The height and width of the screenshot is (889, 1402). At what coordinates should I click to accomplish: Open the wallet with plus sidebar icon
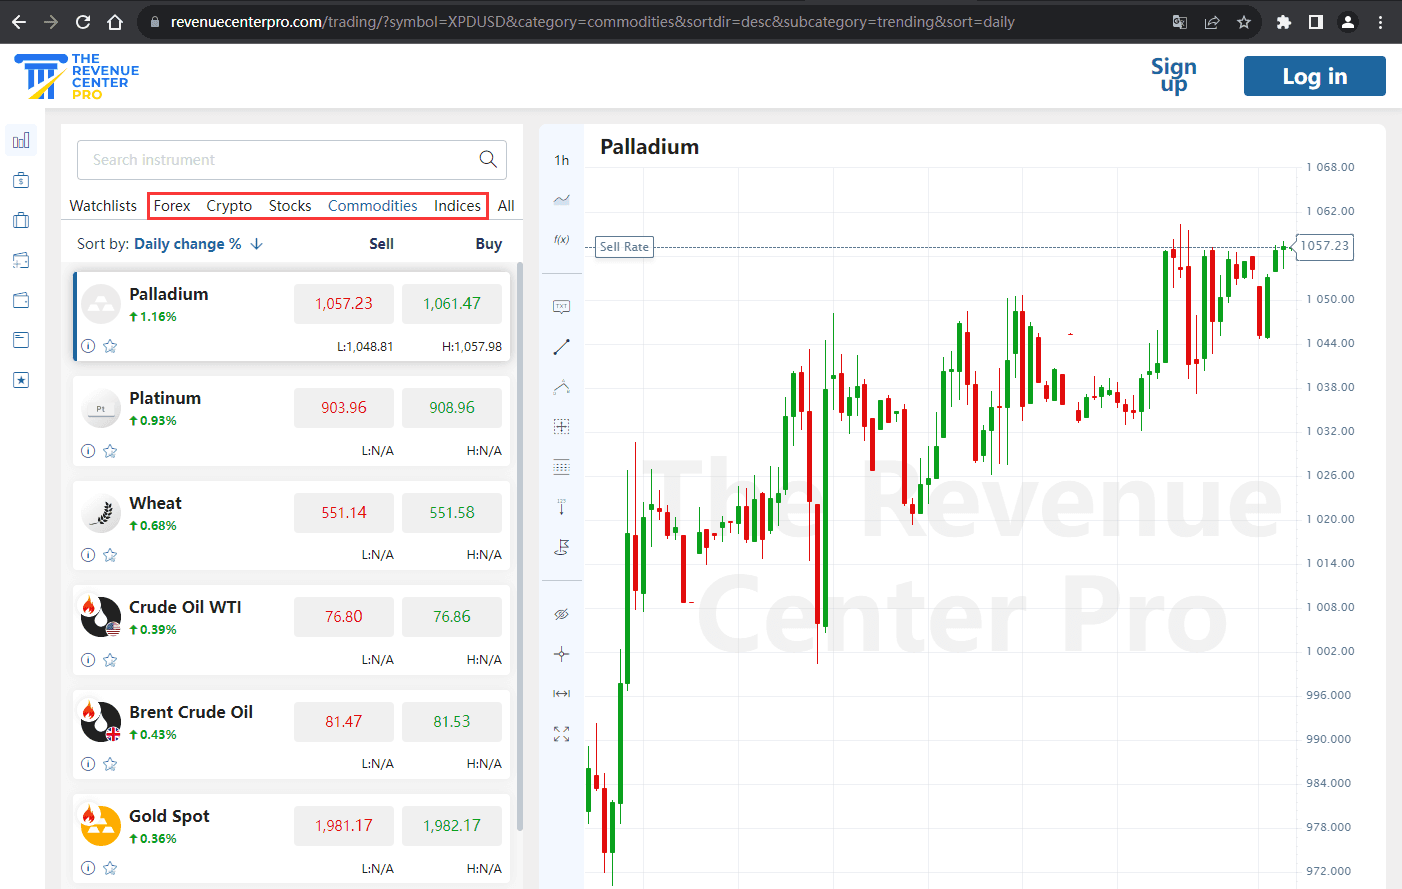[x=21, y=260]
